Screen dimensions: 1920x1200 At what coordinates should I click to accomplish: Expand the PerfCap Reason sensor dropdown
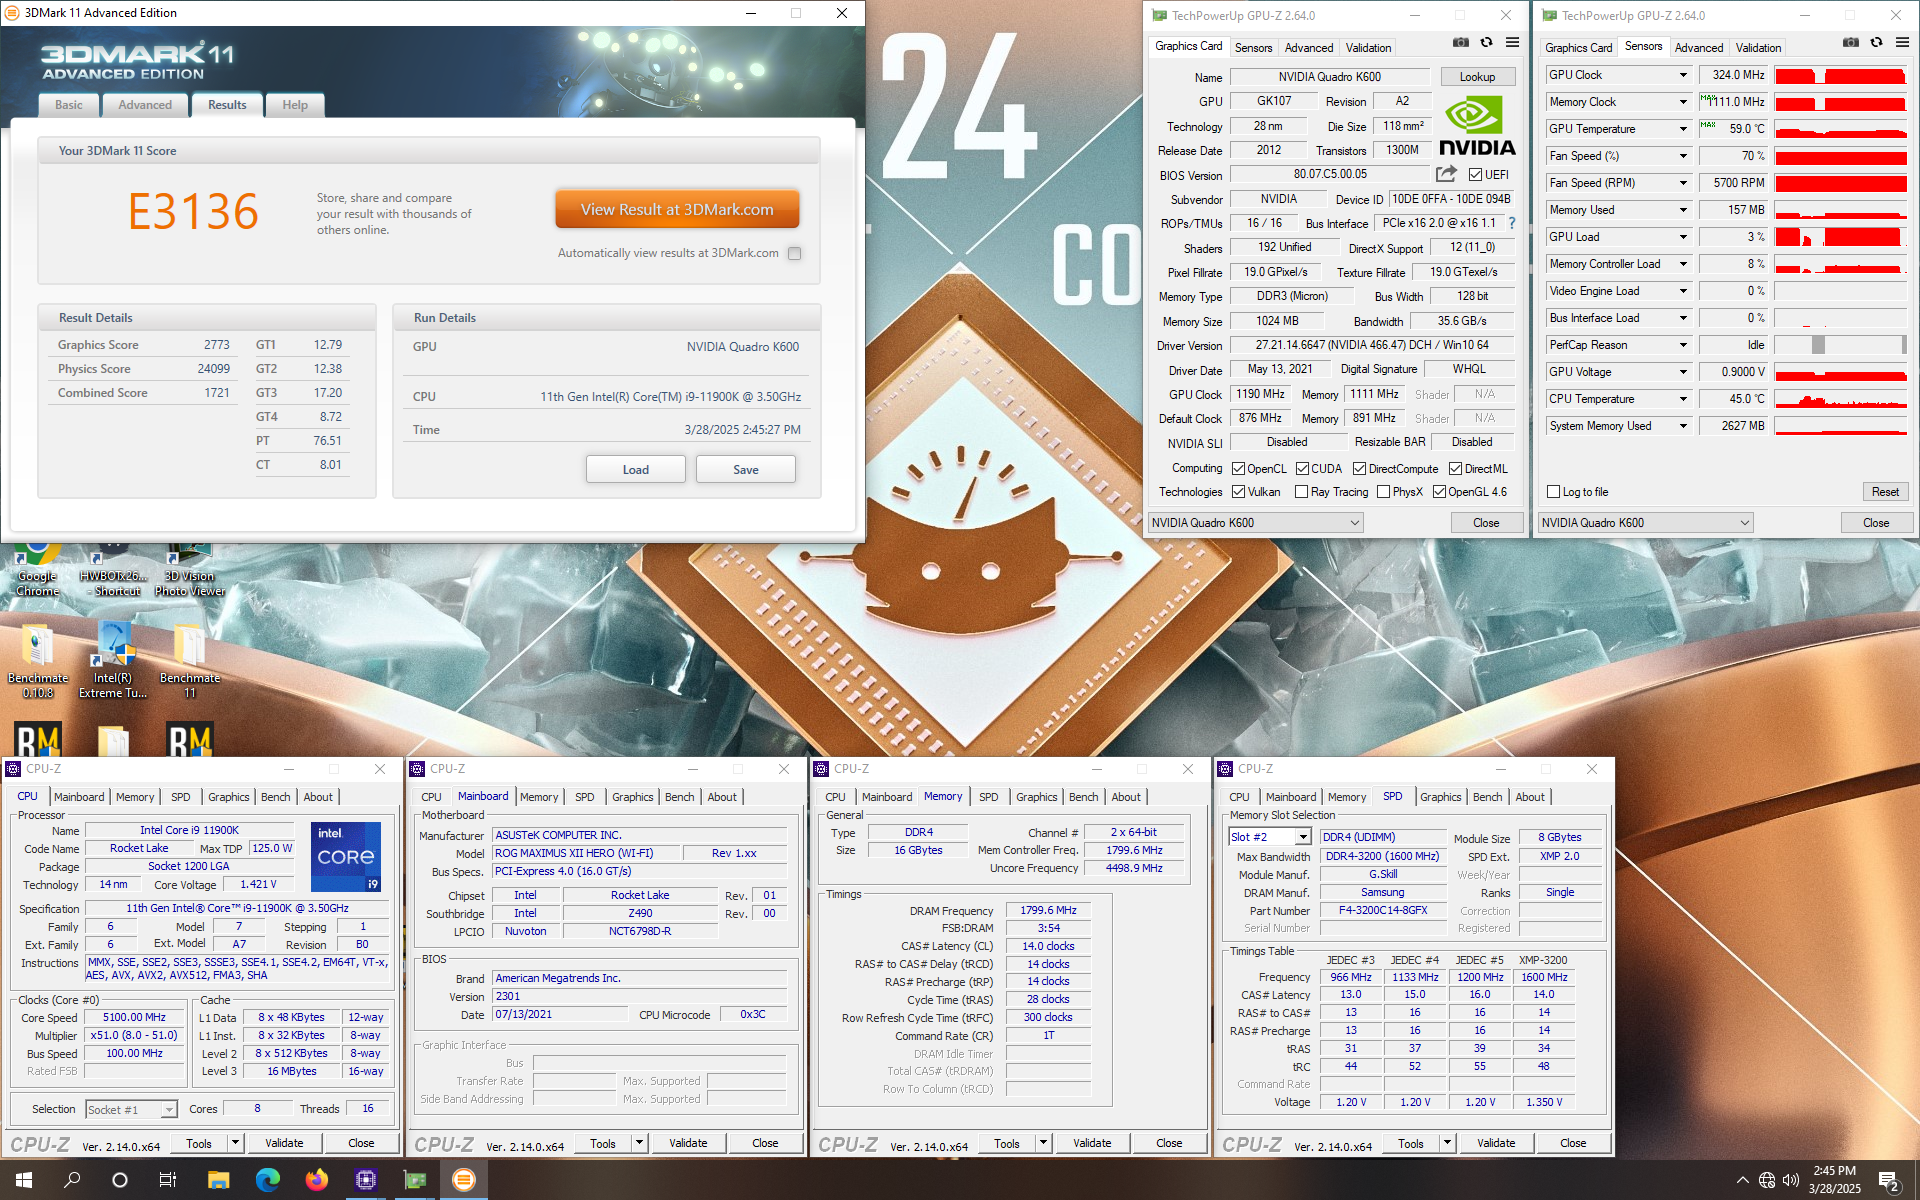click(1683, 345)
